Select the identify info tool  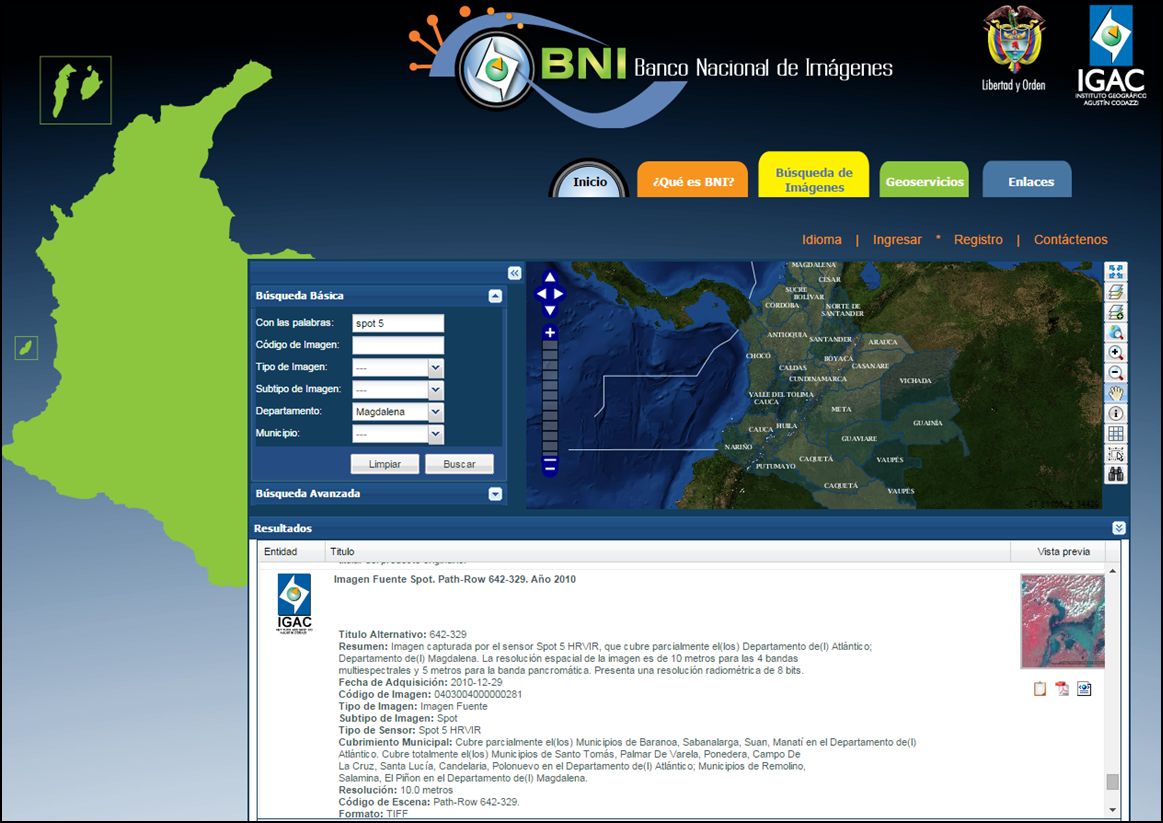point(1116,413)
